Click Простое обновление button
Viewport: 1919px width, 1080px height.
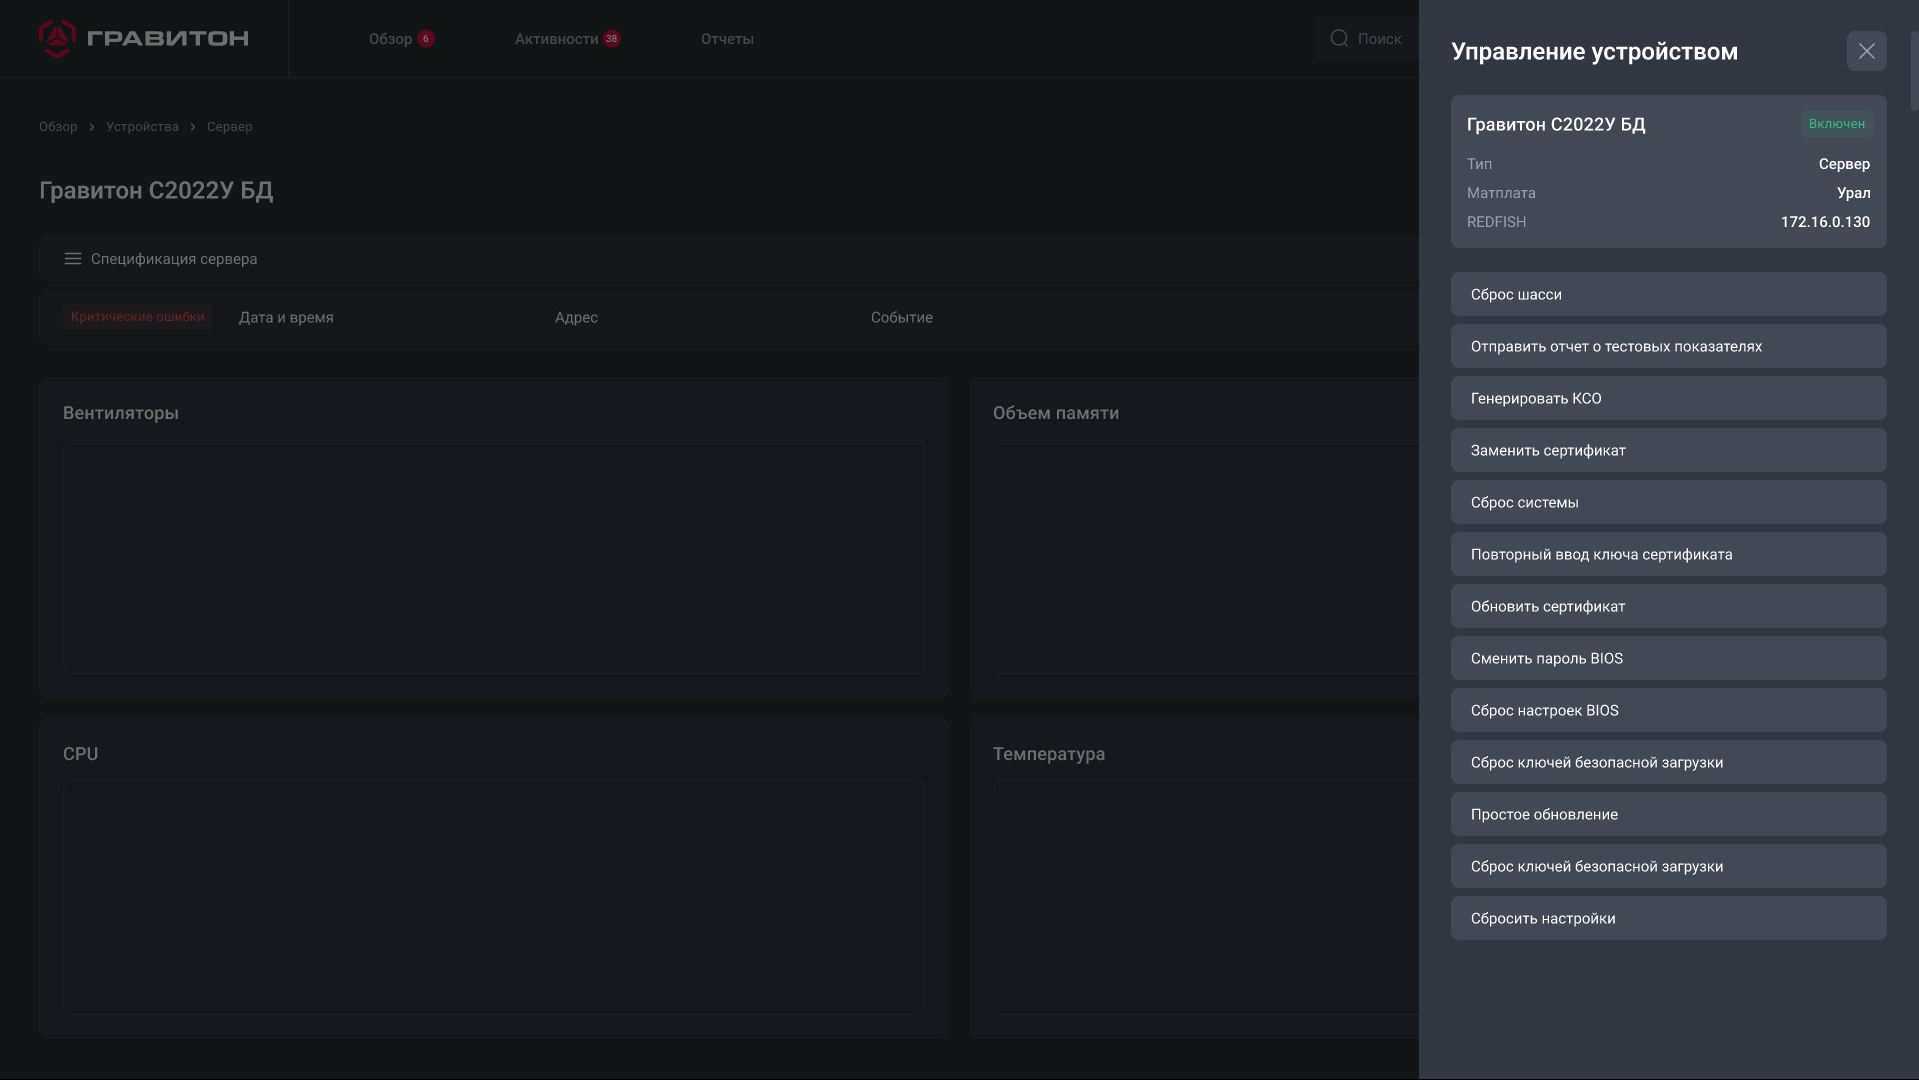coord(1668,815)
